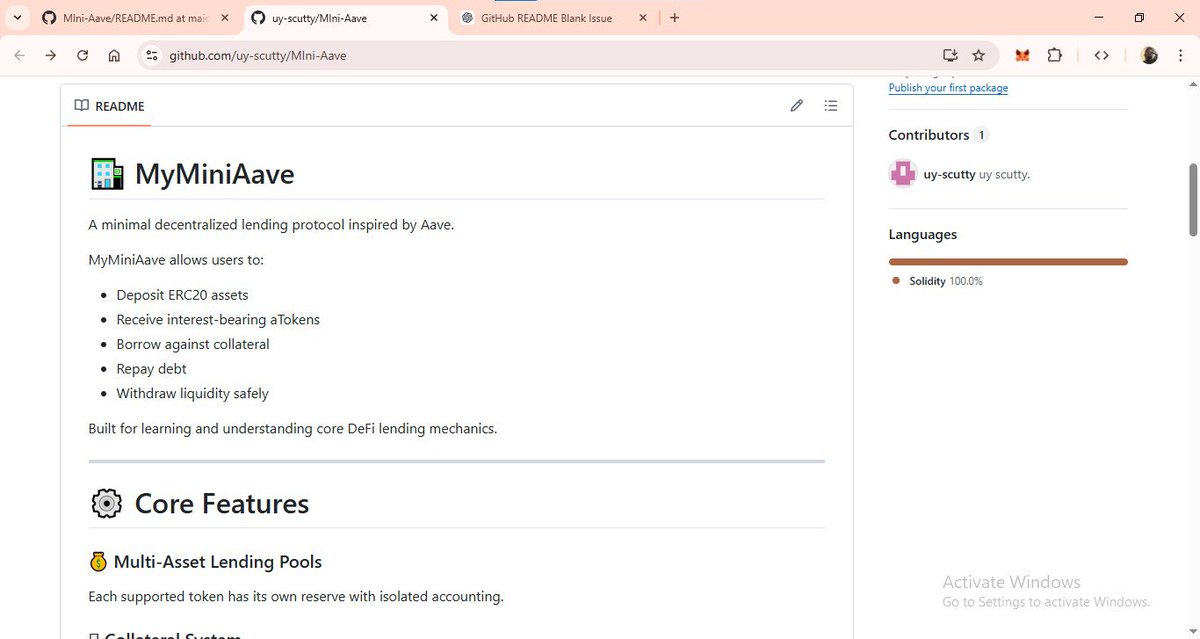Open the browser profile avatar

tap(1149, 56)
